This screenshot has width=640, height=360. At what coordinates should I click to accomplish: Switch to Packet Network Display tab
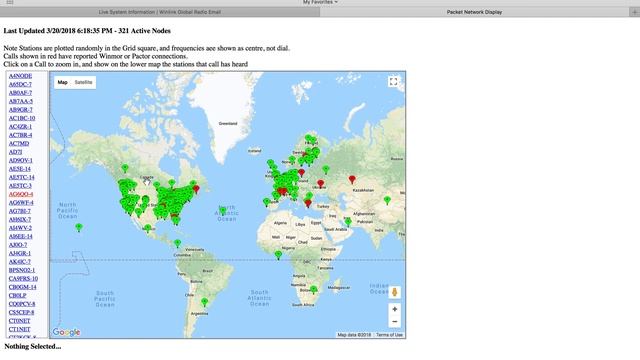(474, 12)
